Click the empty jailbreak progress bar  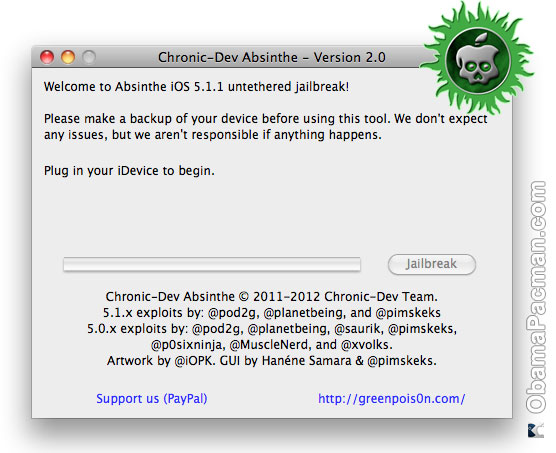click(212, 264)
